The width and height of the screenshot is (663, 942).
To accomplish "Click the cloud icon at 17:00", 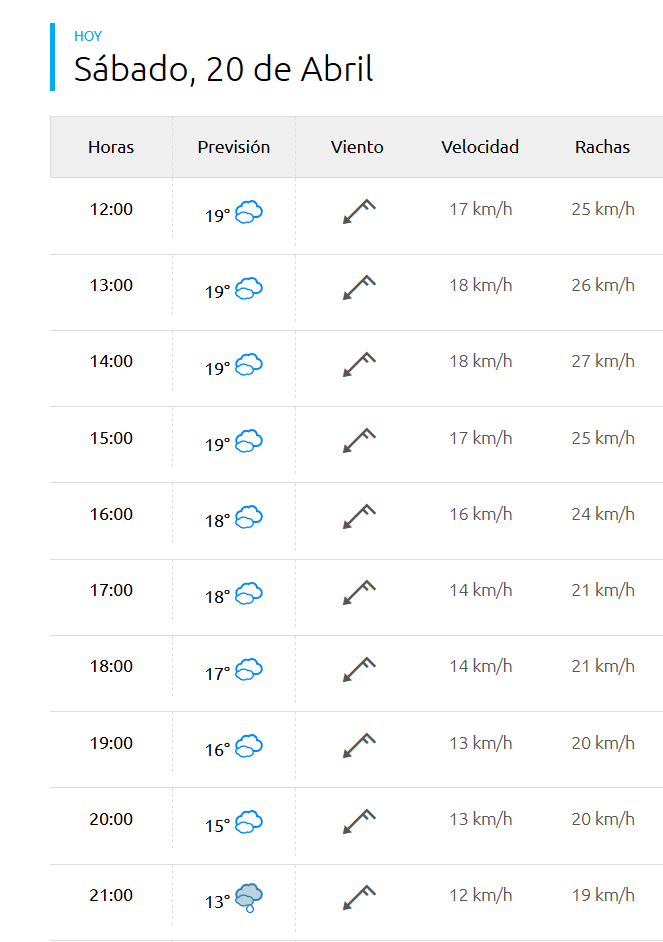I will [249, 593].
